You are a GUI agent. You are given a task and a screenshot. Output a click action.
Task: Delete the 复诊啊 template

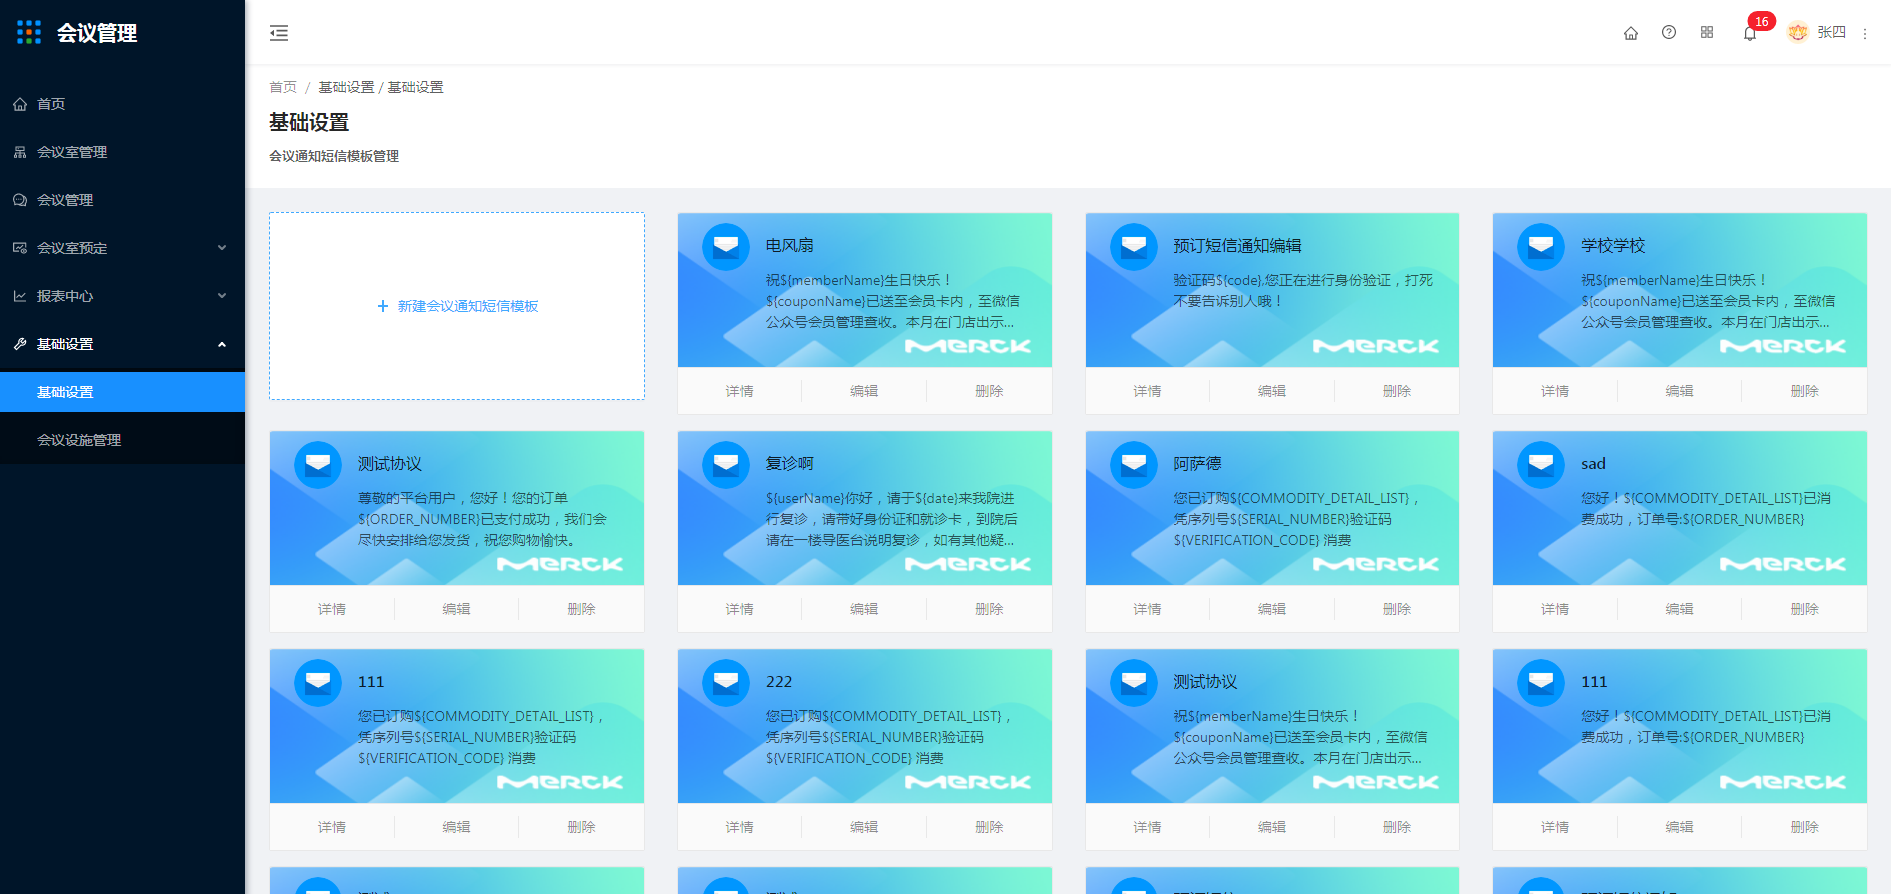click(x=989, y=609)
